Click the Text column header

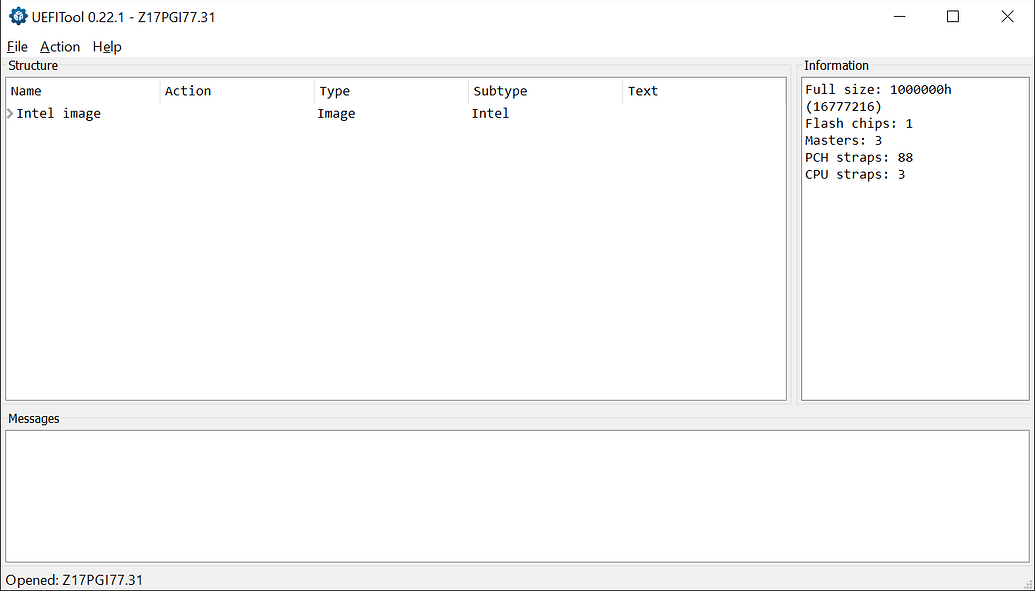(643, 91)
